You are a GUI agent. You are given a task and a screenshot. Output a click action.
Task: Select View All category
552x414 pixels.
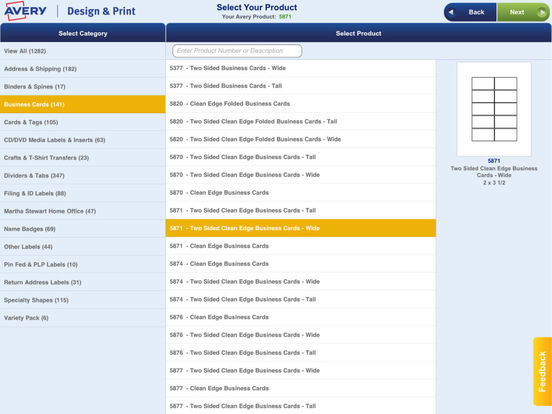(82, 51)
